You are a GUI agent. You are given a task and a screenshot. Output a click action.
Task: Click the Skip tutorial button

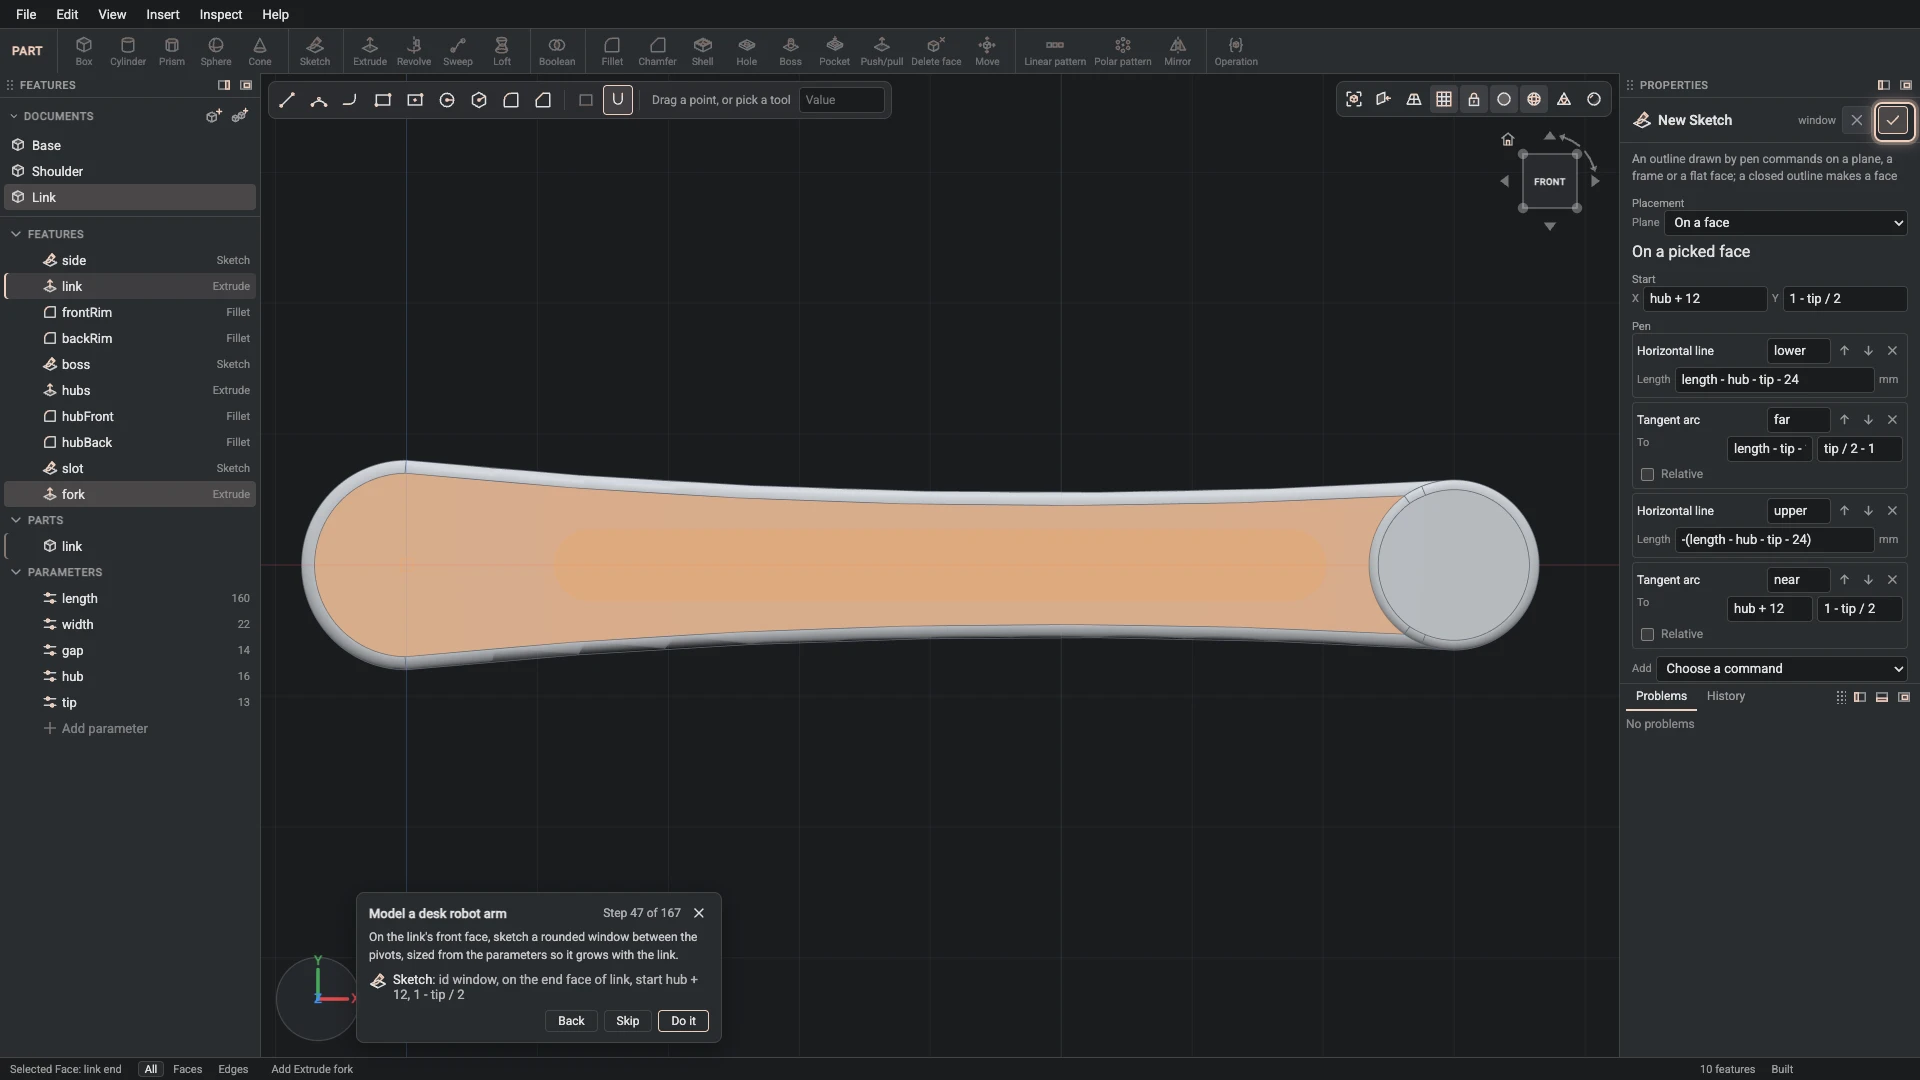click(628, 1021)
